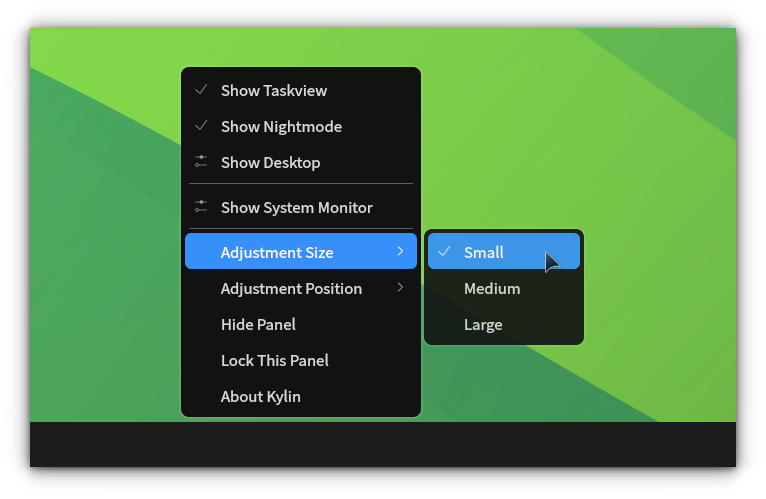Choose Show System Monitor from the menu
Viewport: 766px width, 499px height.
point(296,207)
